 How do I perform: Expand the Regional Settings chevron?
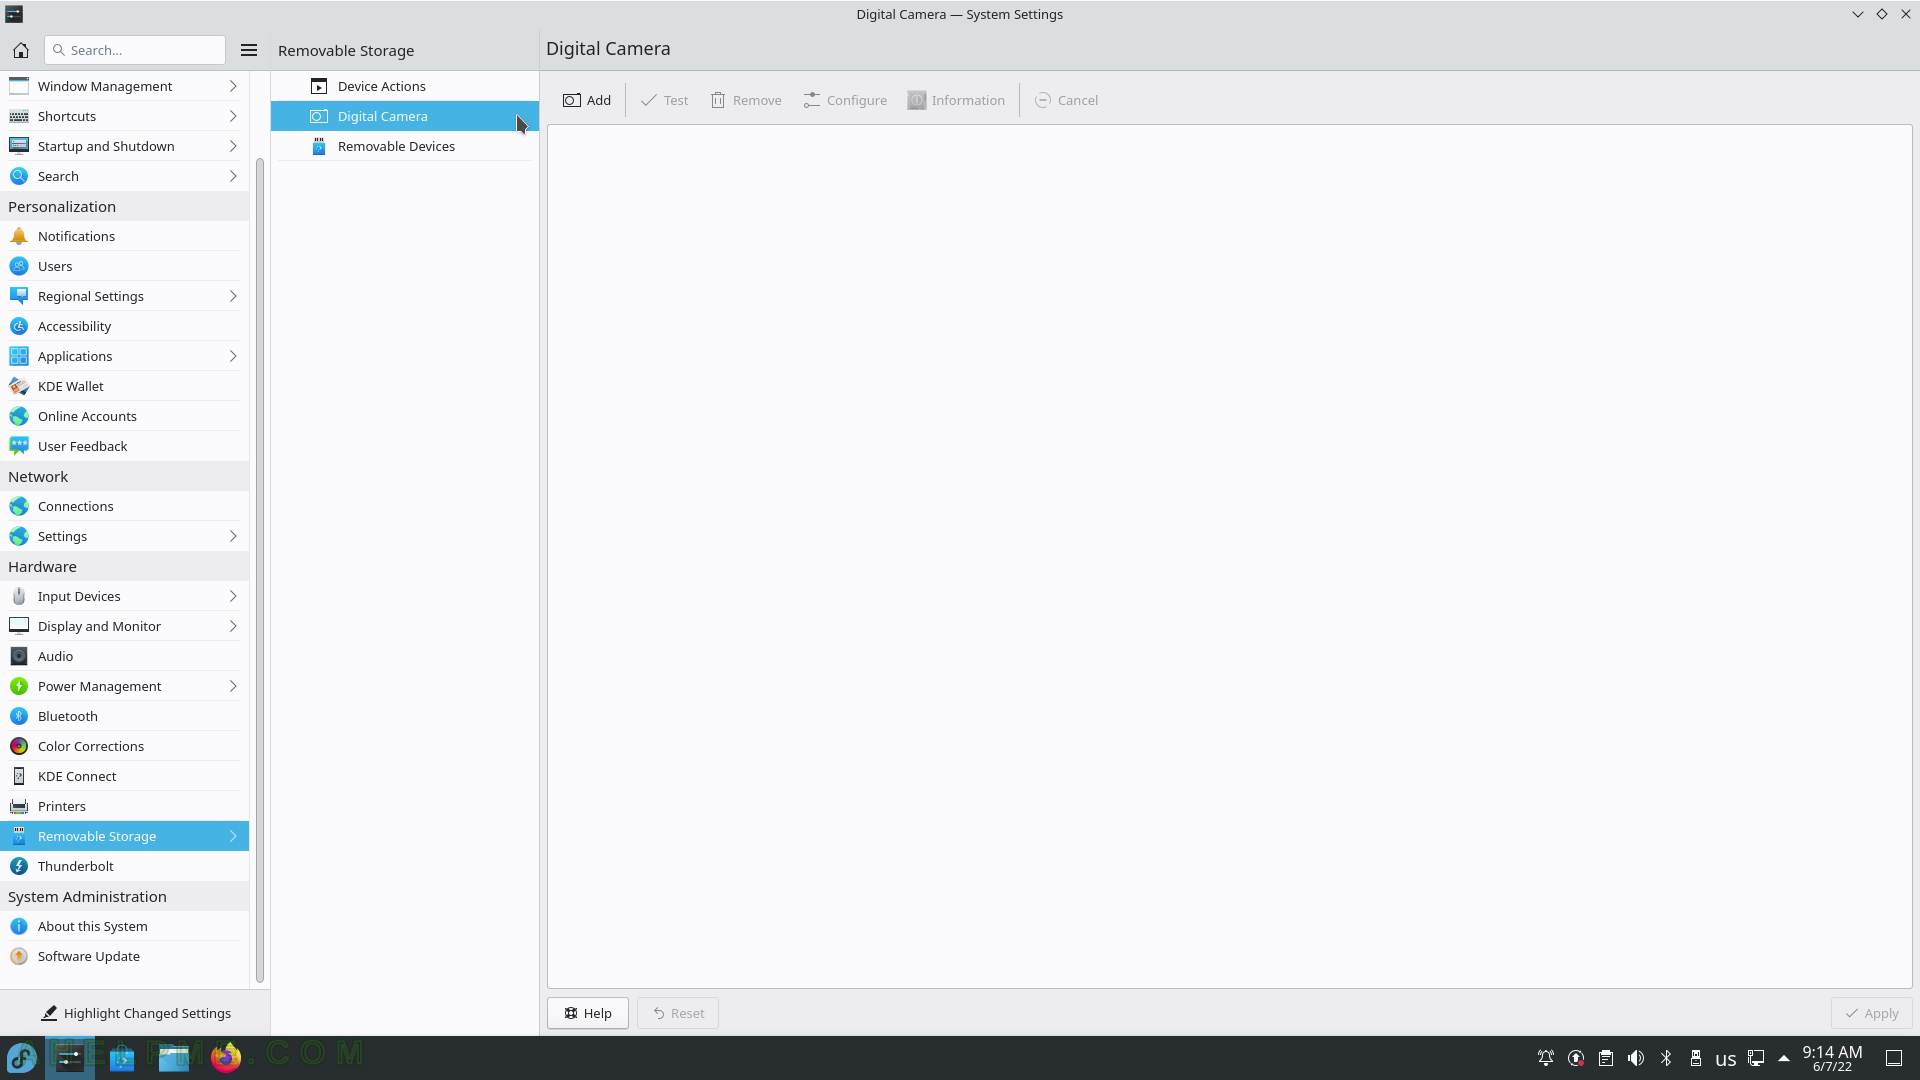click(233, 296)
